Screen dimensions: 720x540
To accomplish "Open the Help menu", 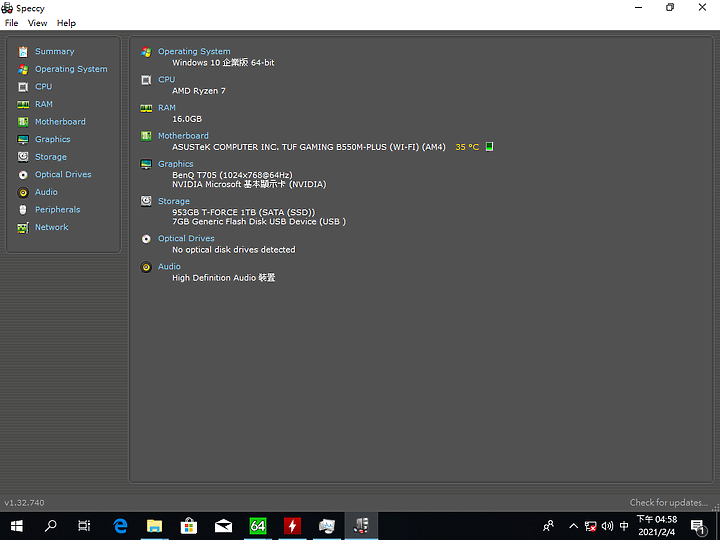I will tap(66, 23).
